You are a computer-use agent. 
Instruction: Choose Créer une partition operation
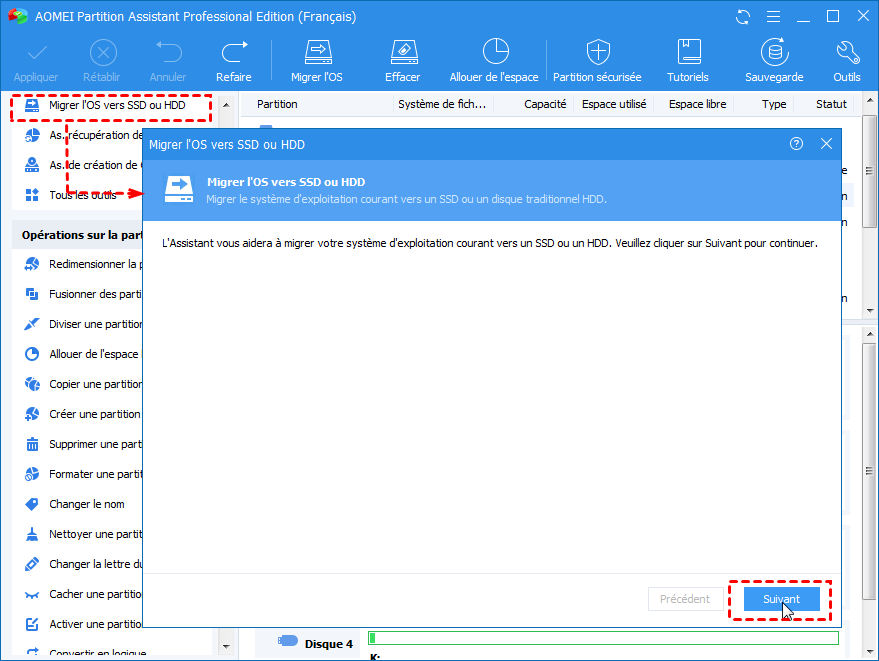point(83,414)
